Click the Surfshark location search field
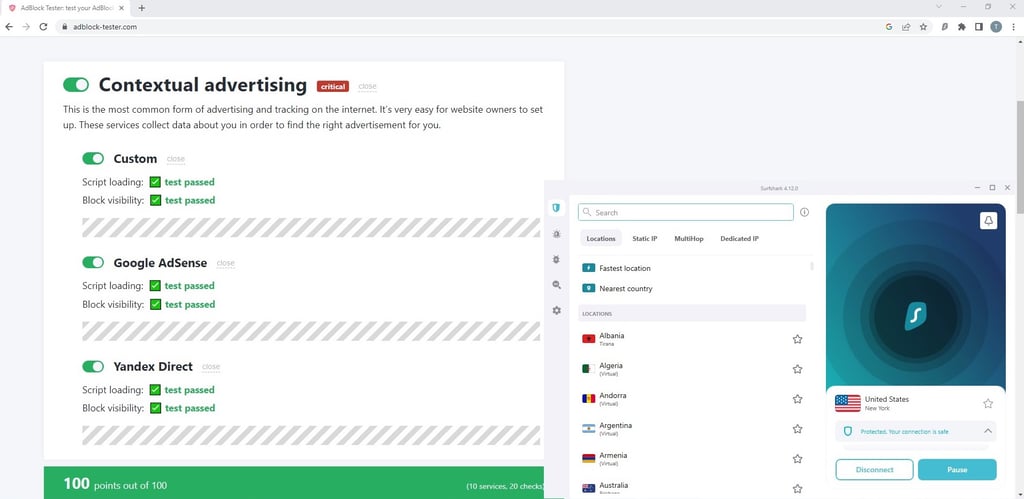The height and width of the screenshot is (499, 1024). tap(686, 212)
